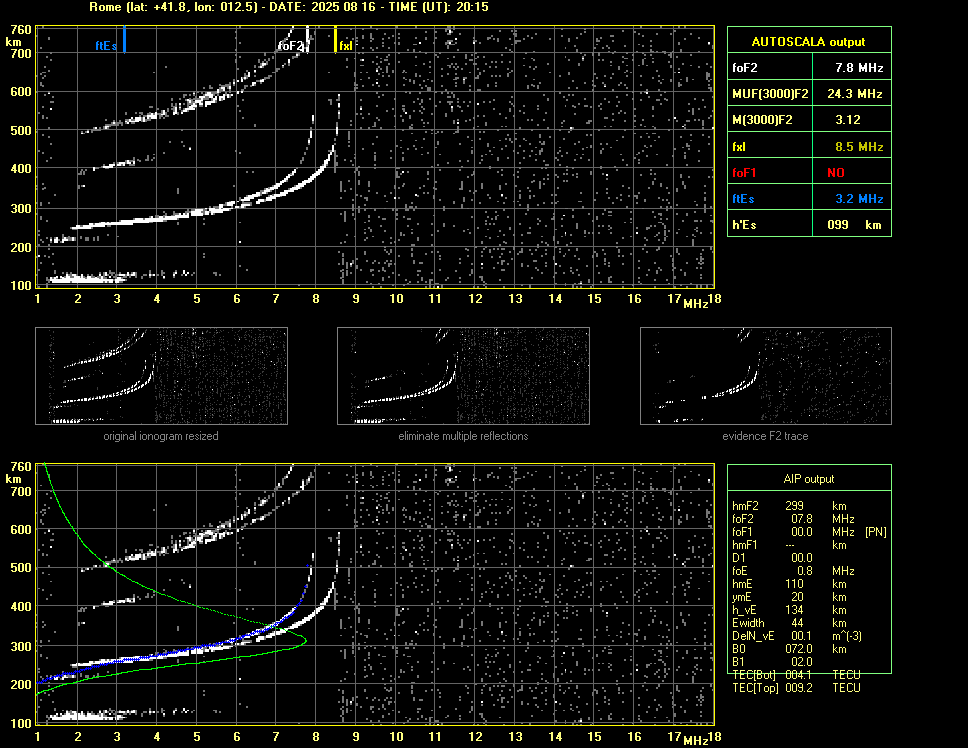The height and width of the screenshot is (748, 968).
Task: Select the 7.8 MHz foF2 value cell
Action: click(852, 67)
